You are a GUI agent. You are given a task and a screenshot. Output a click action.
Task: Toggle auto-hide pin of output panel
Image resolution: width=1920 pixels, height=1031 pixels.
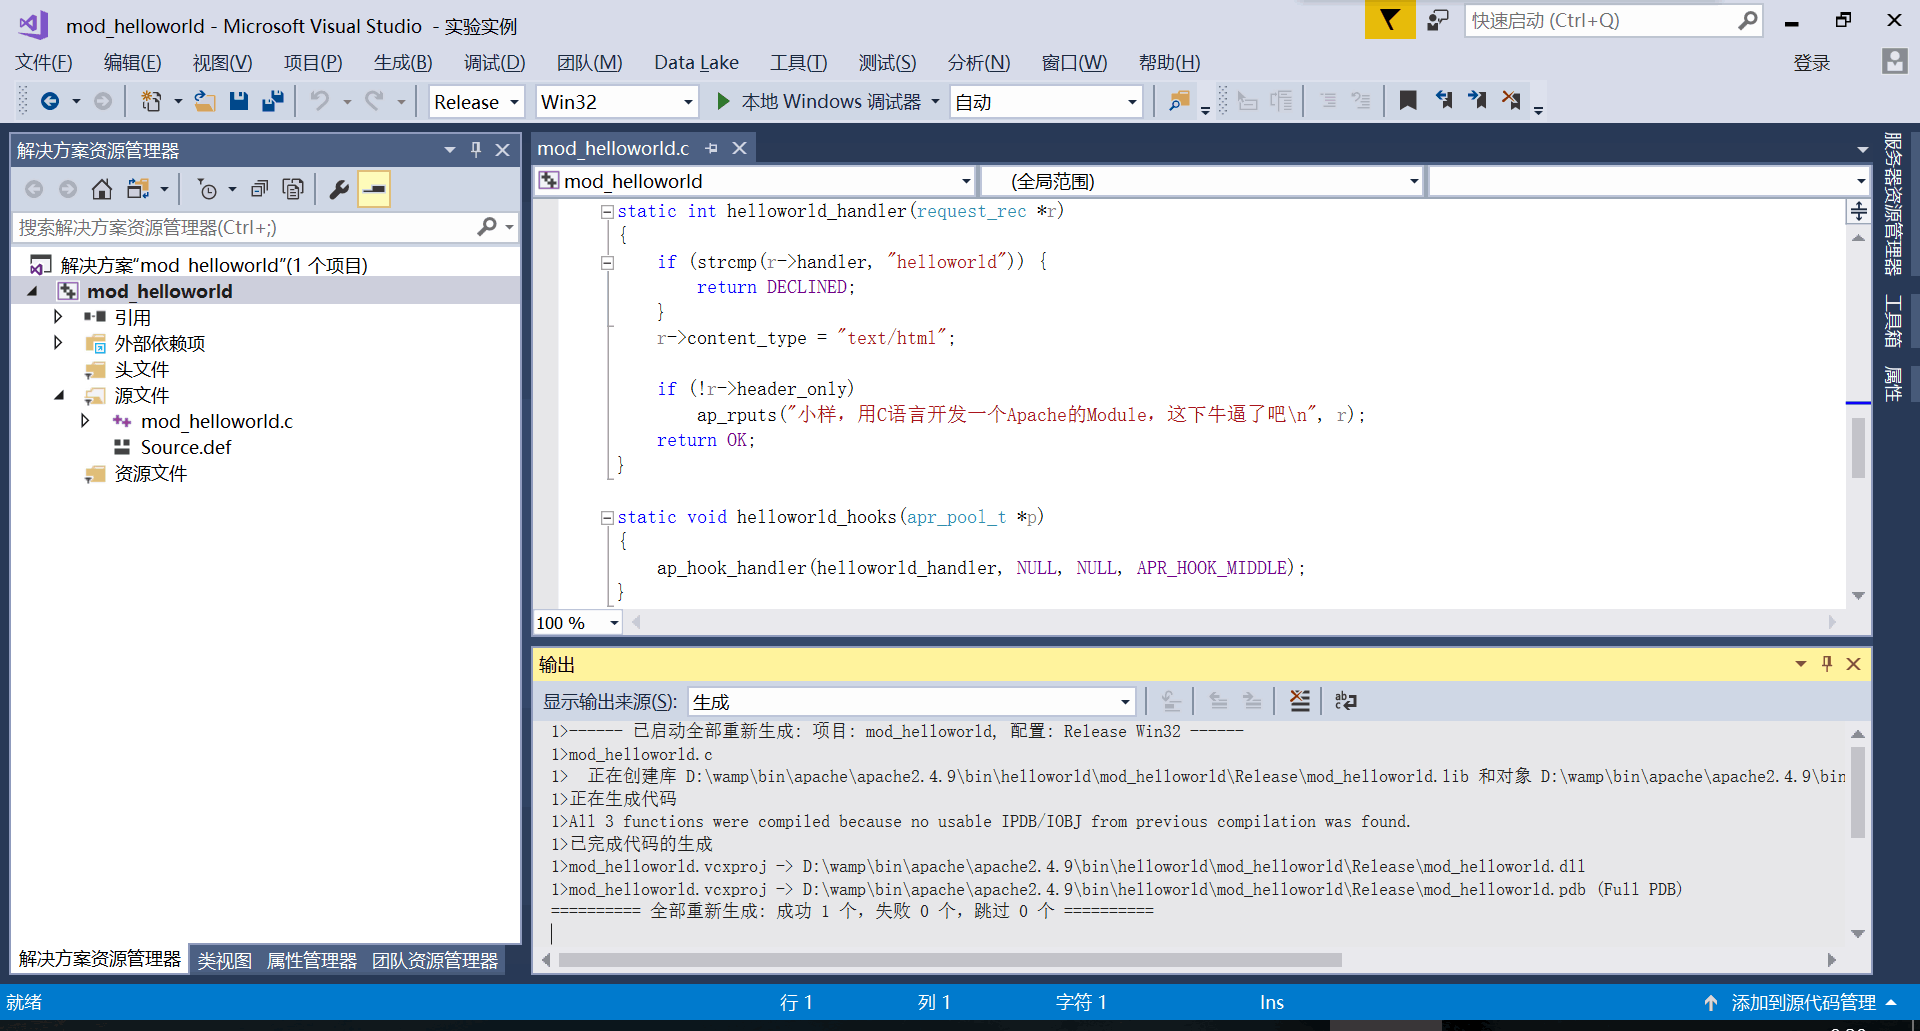click(x=1827, y=664)
